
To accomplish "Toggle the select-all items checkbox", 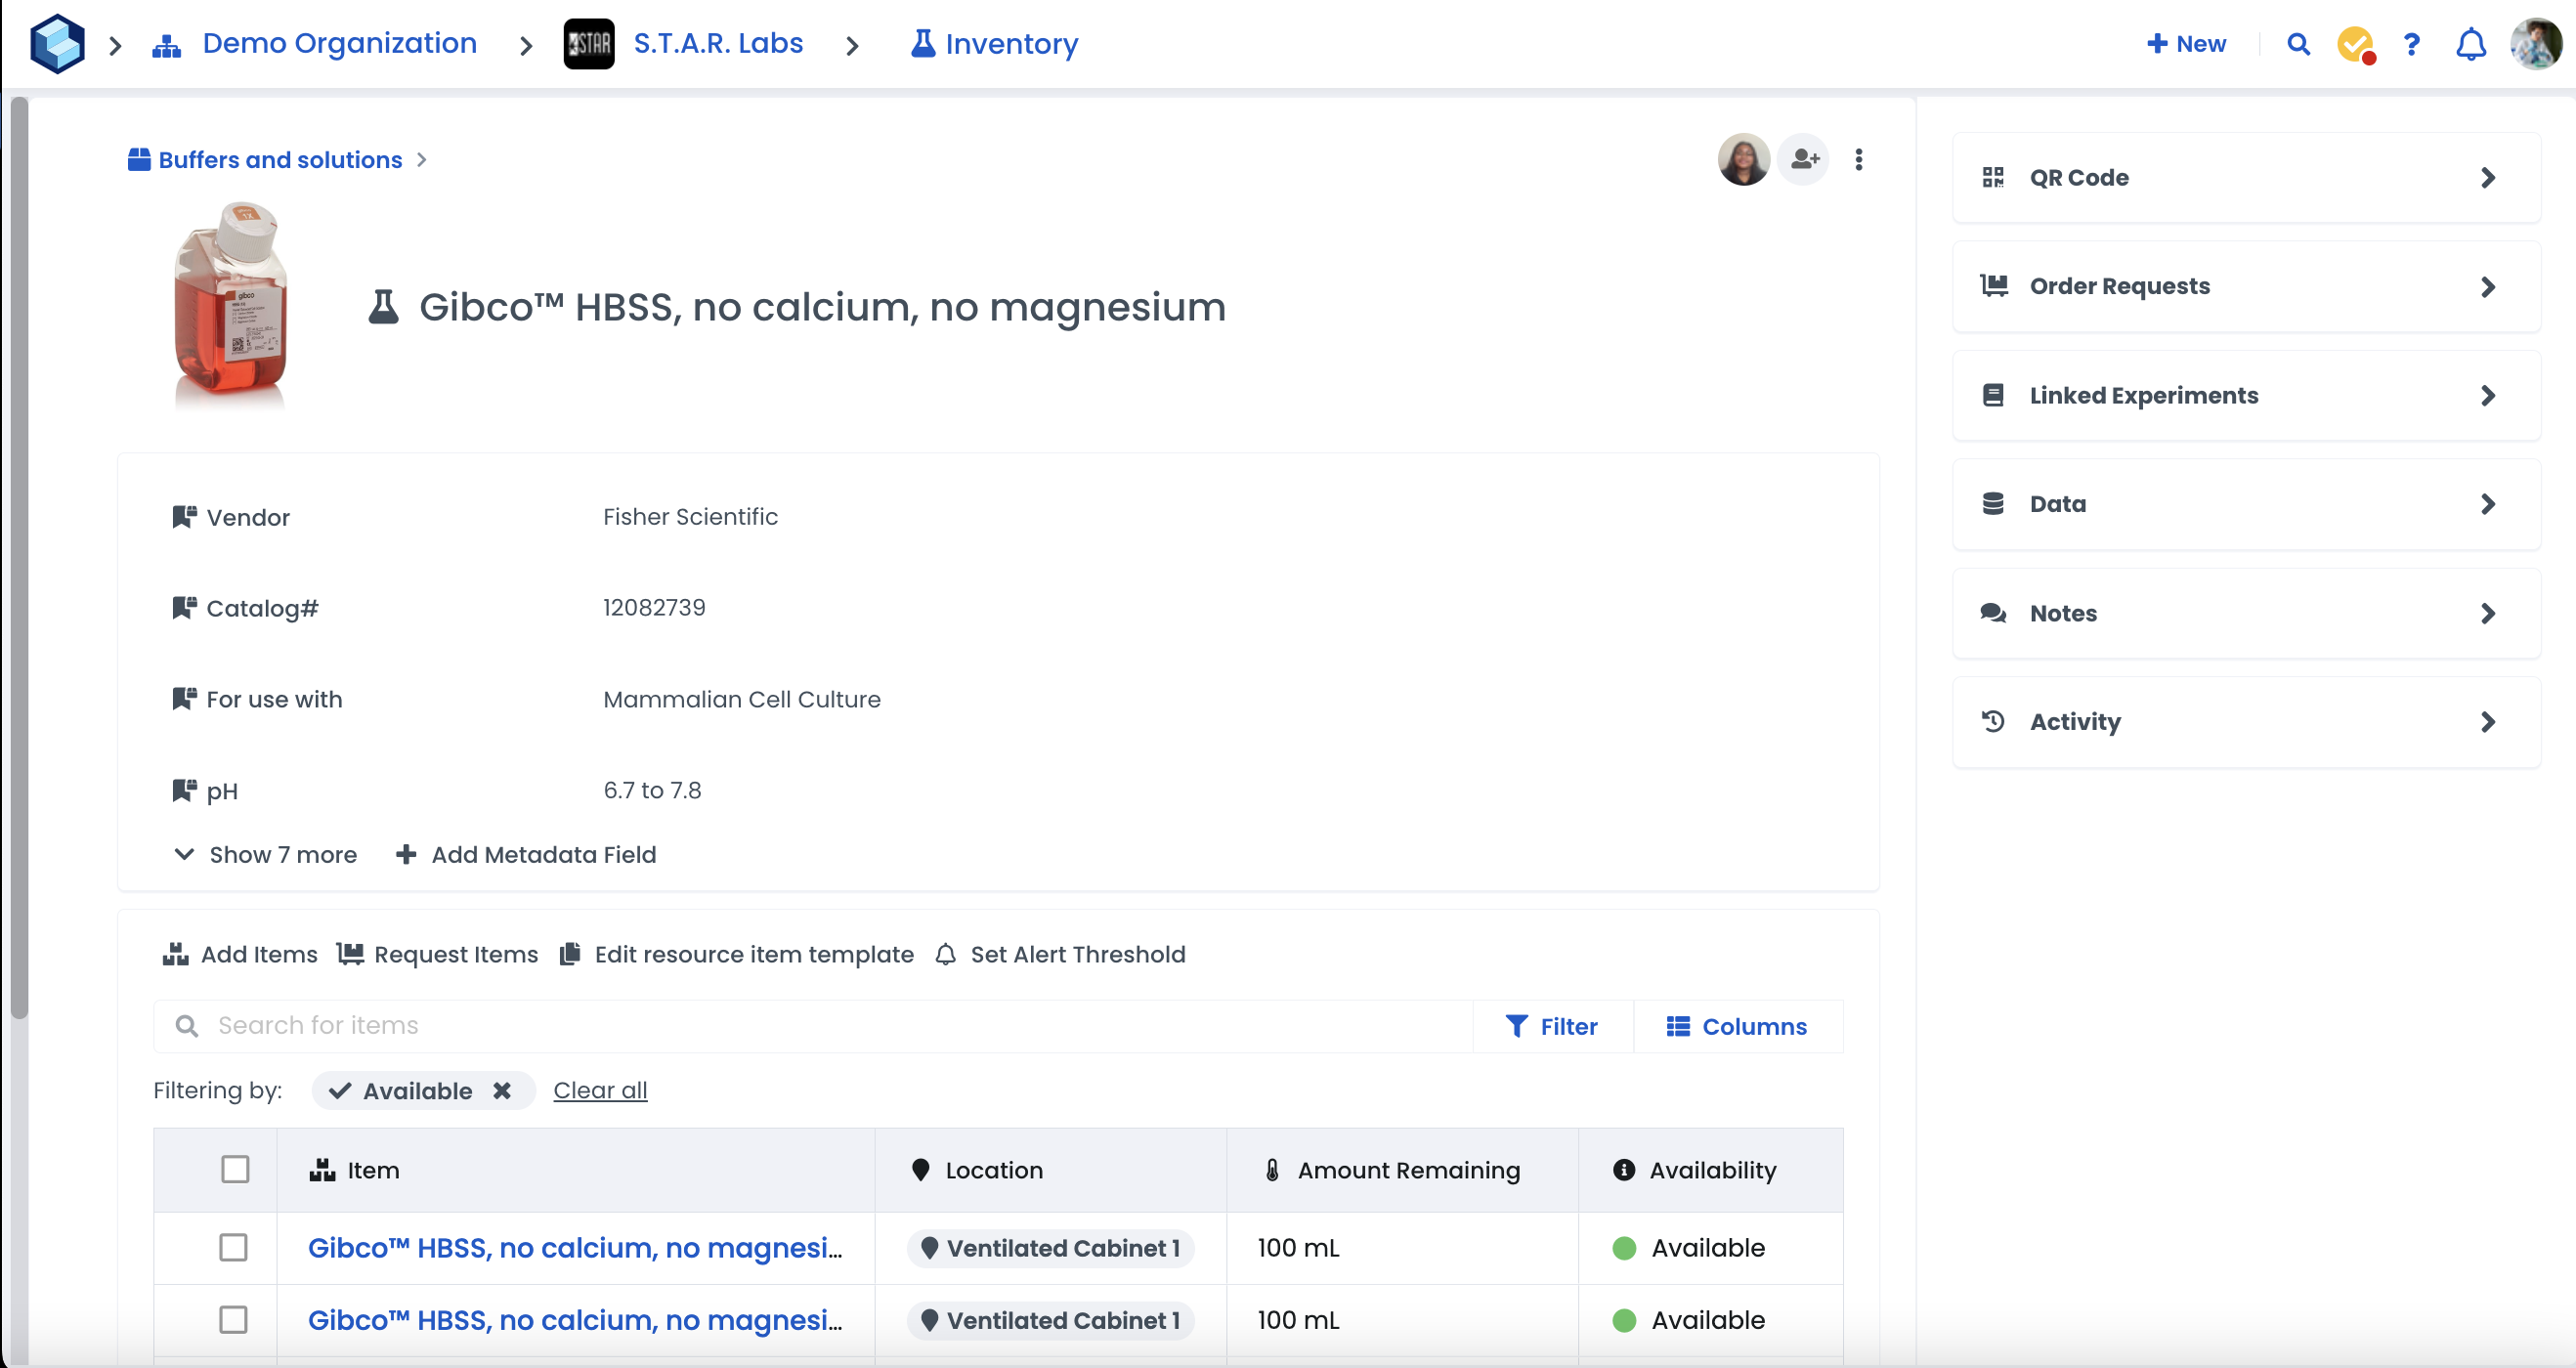I will pyautogui.click(x=235, y=1169).
